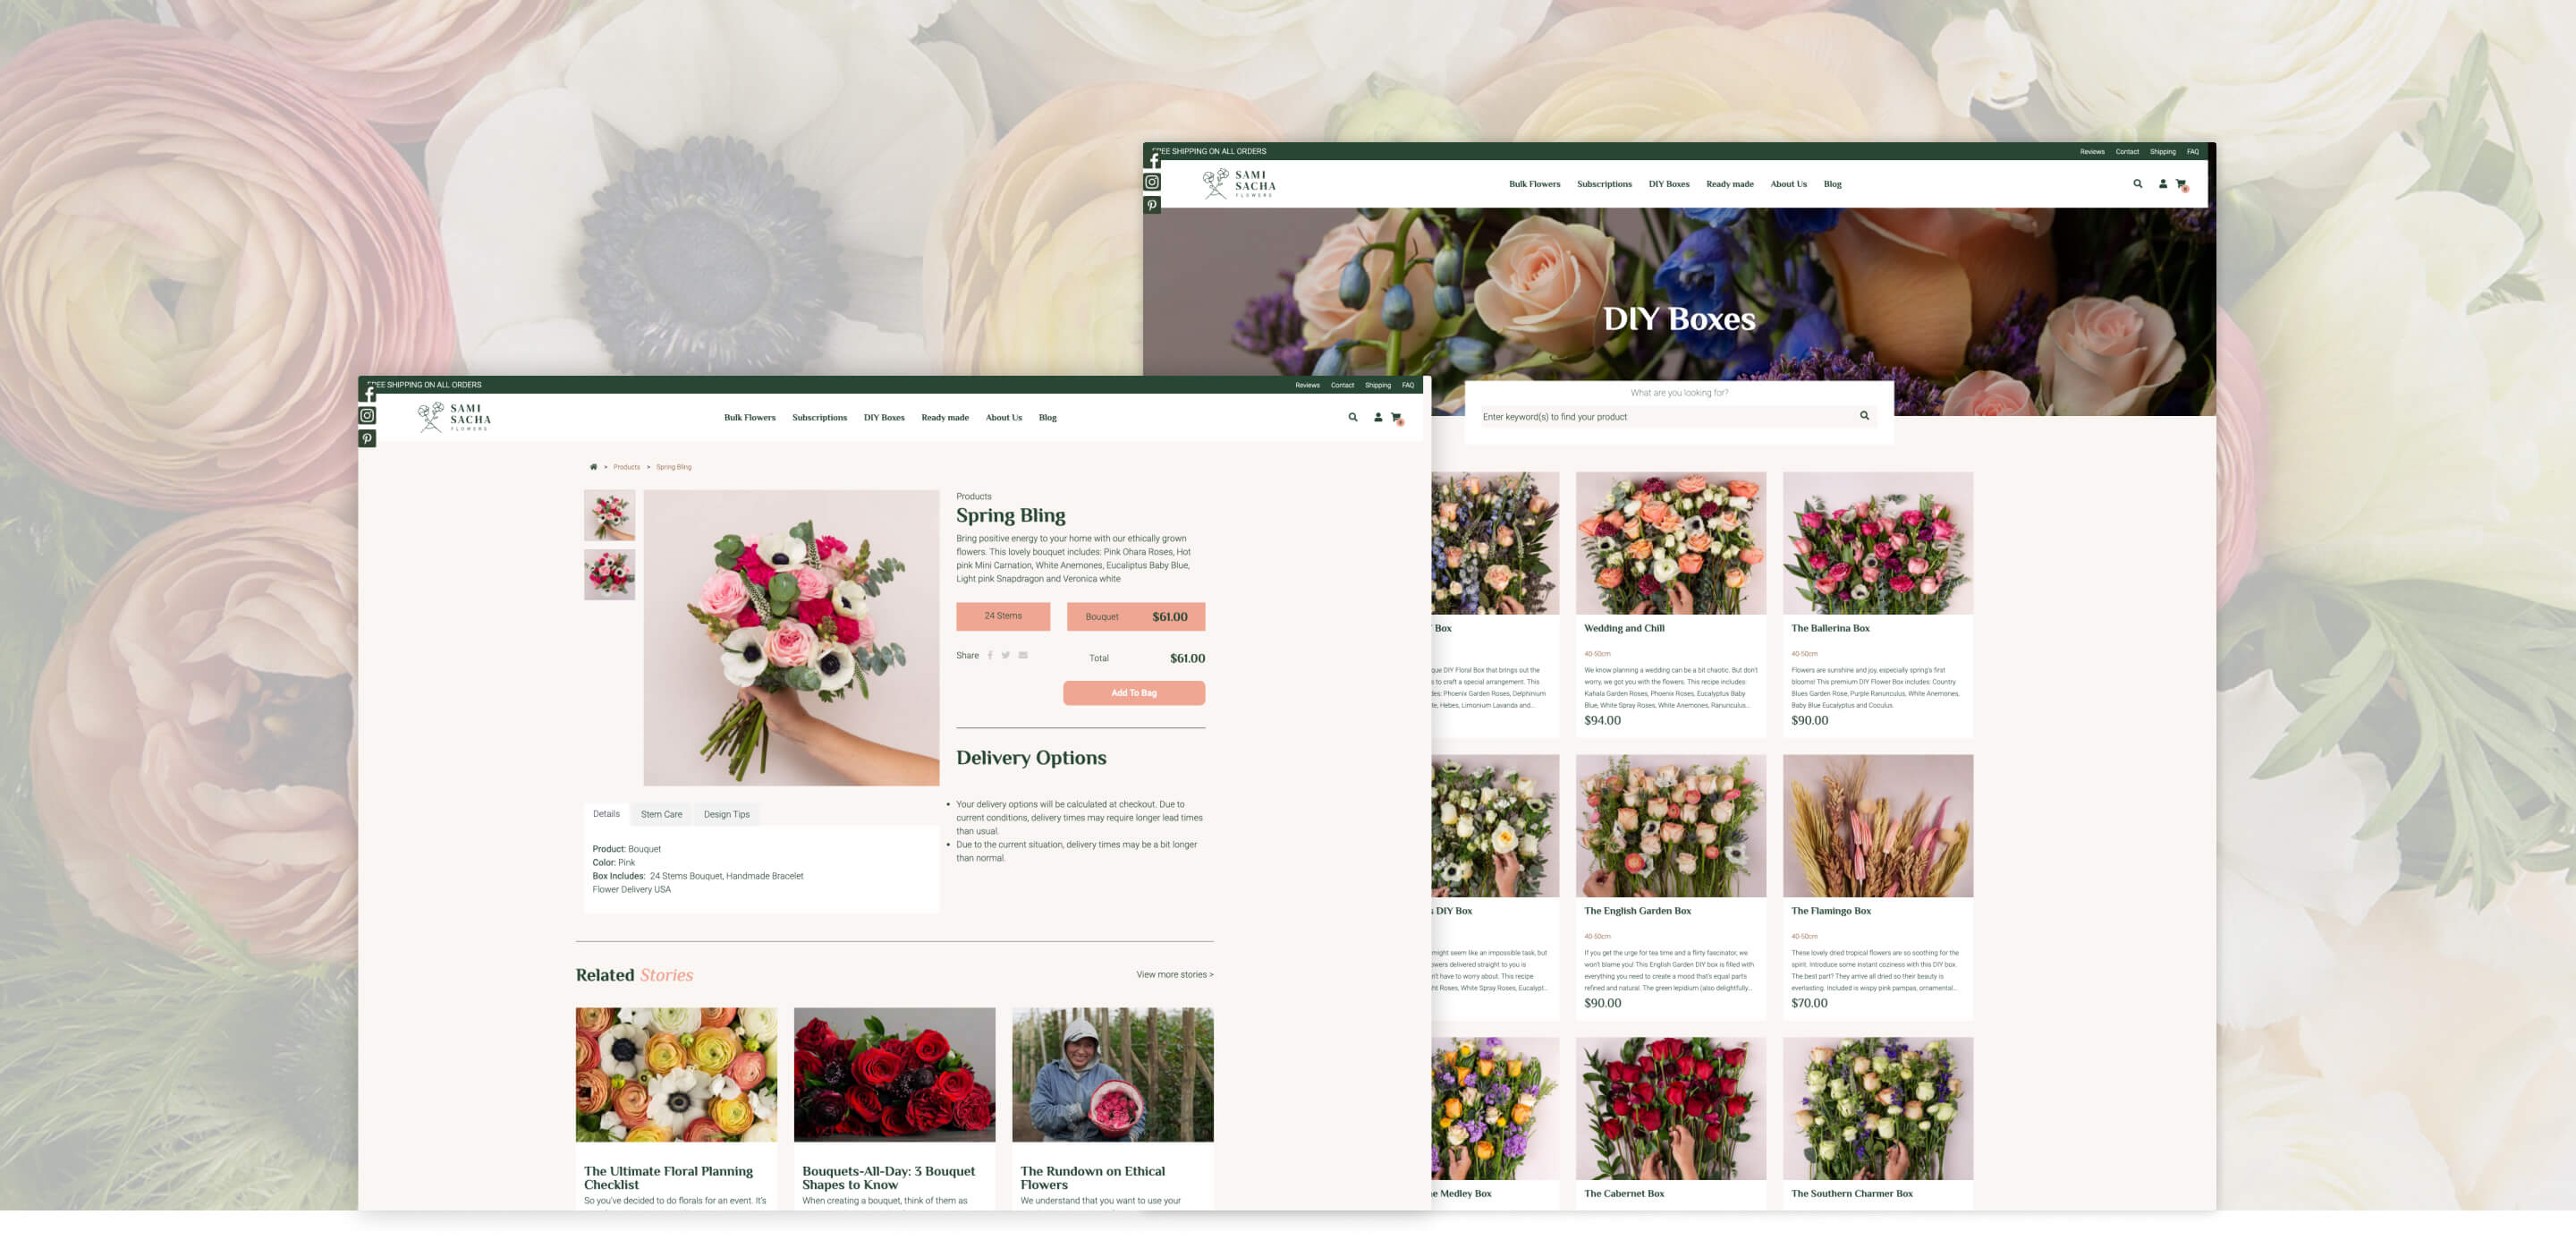Switch to Design Tips tab
2576x1240 pixels.
pos(726,814)
